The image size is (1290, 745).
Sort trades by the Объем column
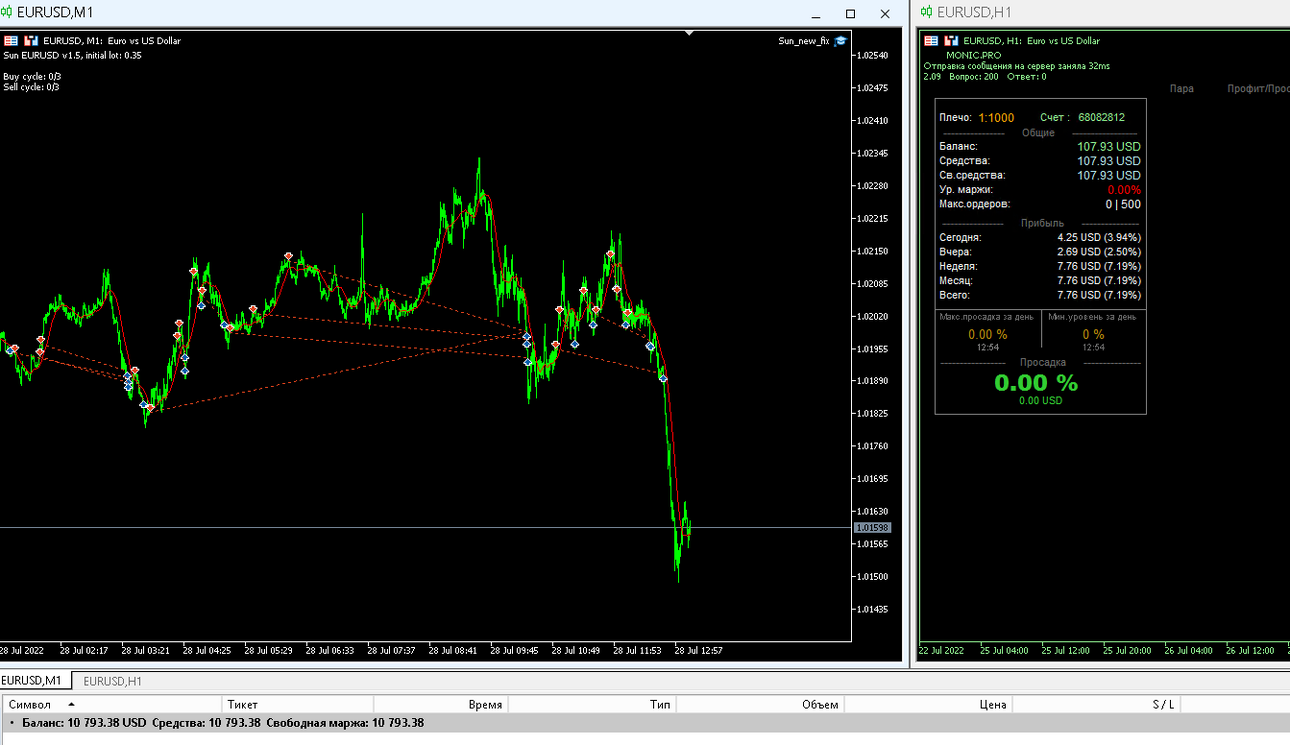pyautogui.click(x=761, y=704)
